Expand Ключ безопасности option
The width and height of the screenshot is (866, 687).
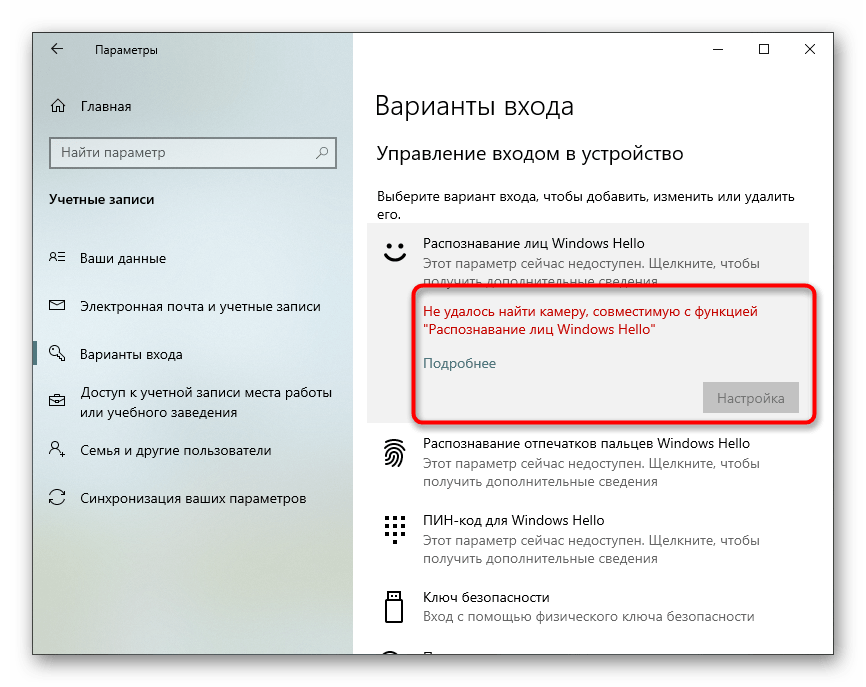coord(588,607)
